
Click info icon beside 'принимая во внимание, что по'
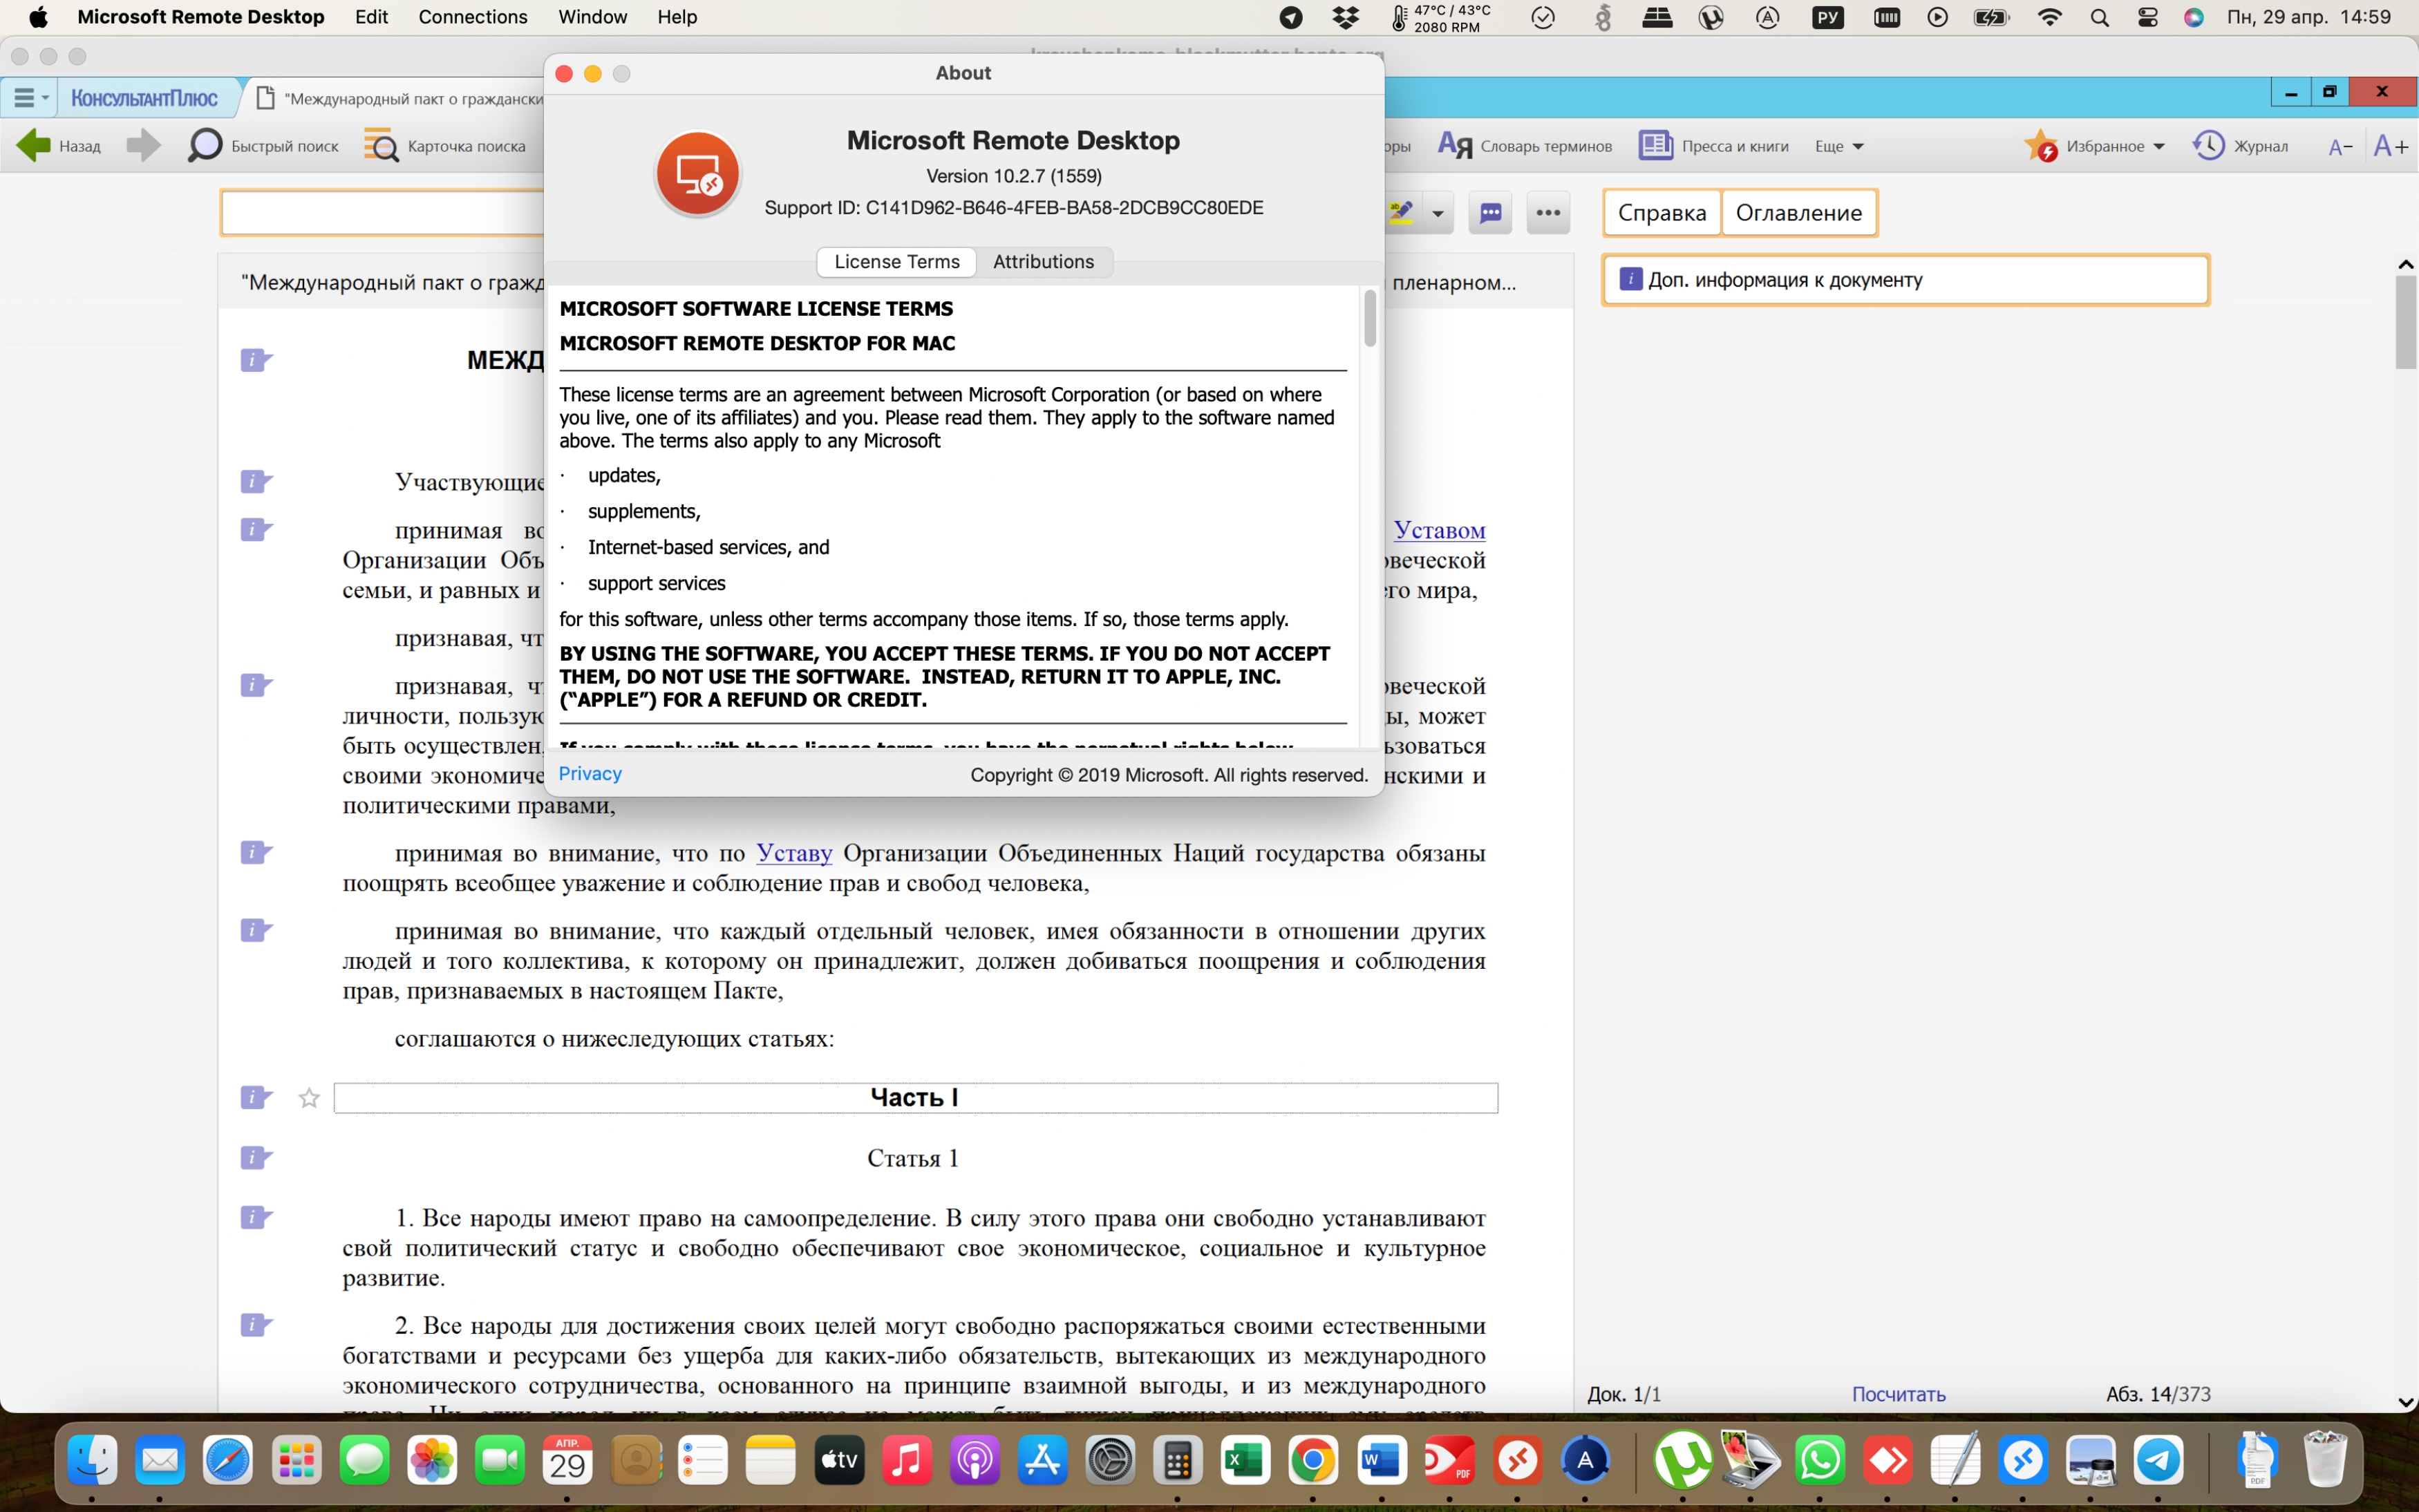pyautogui.click(x=255, y=852)
